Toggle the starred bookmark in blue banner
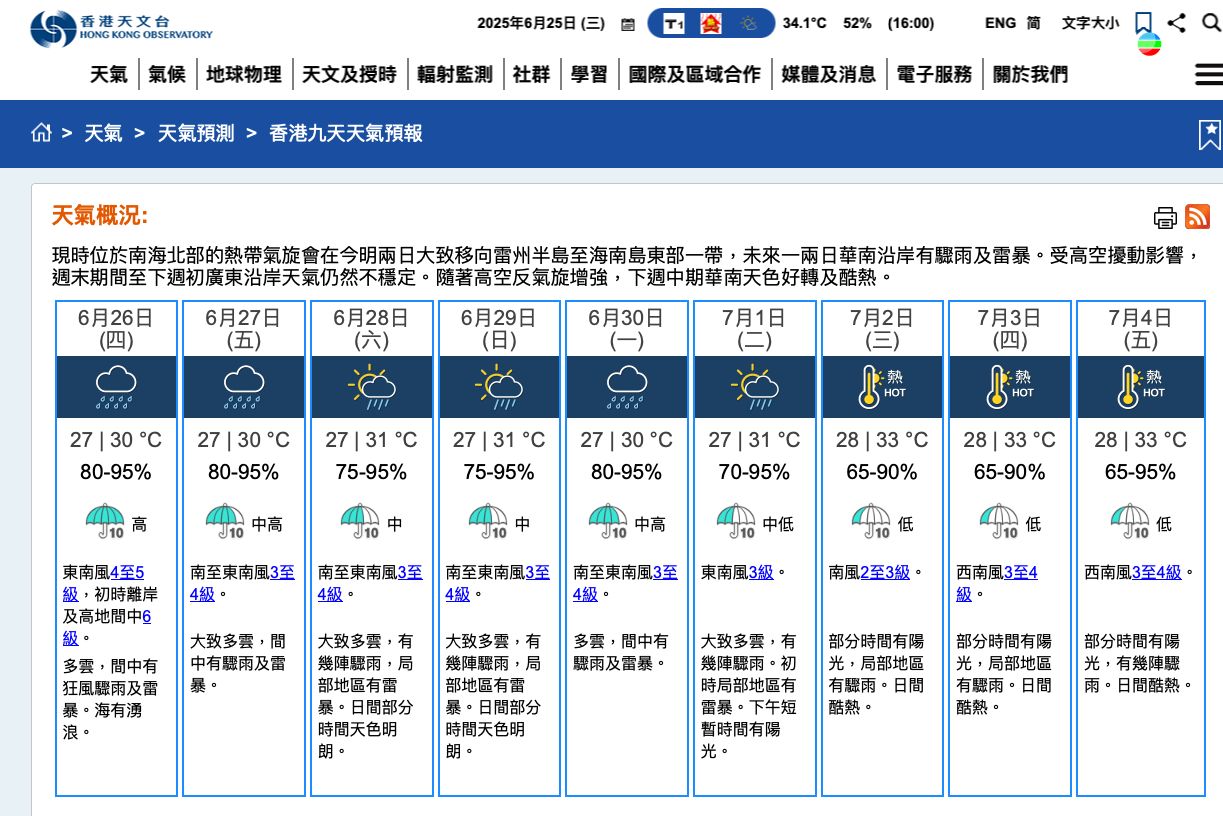Viewport: 1223px width, 816px height. point(1209,134)
